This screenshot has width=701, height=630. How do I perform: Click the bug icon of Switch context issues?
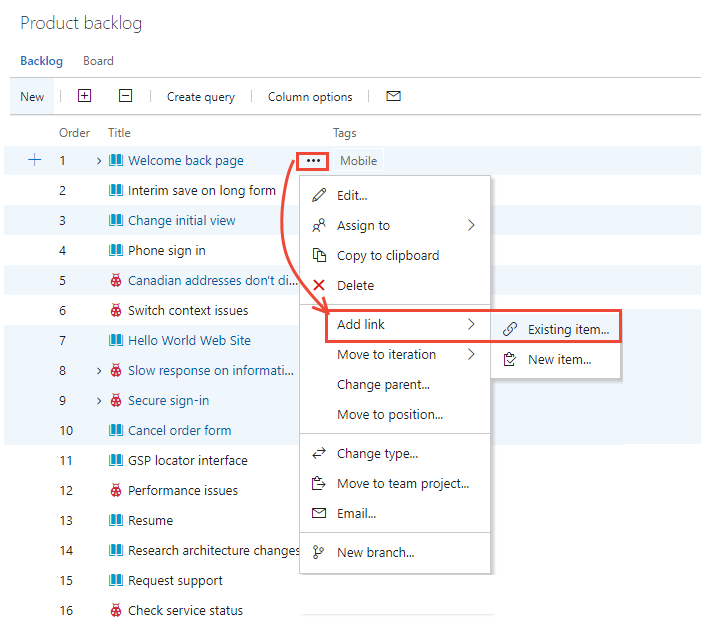[x=116, y=310]
